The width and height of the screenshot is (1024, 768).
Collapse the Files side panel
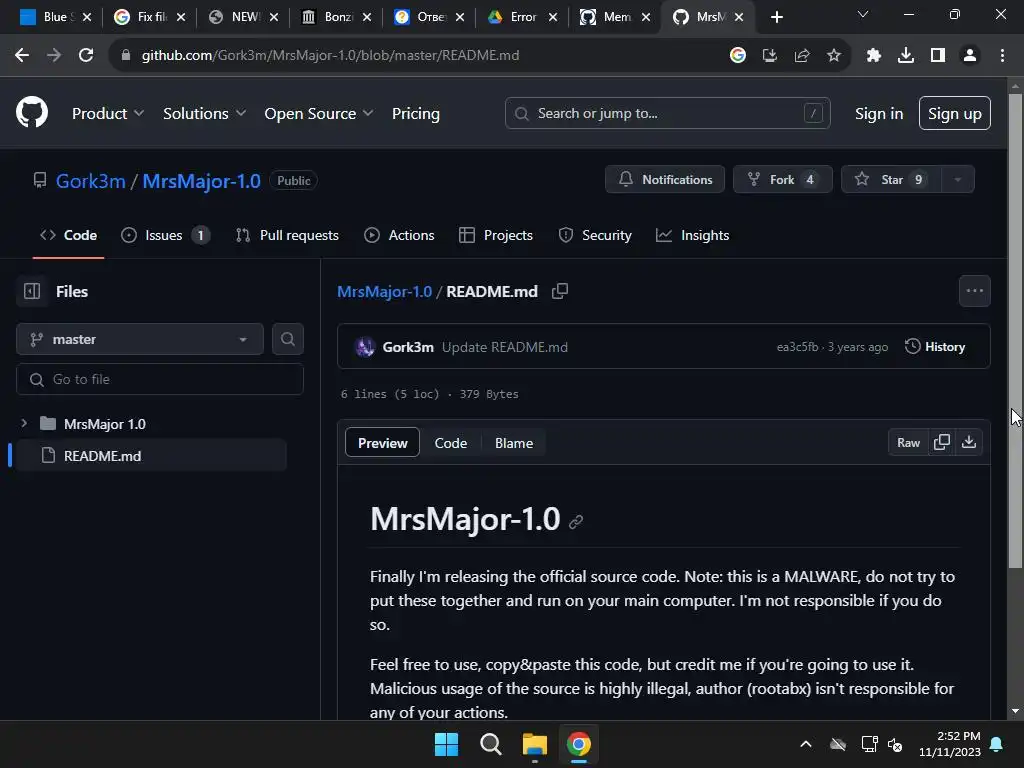click(x=32, y=291)
